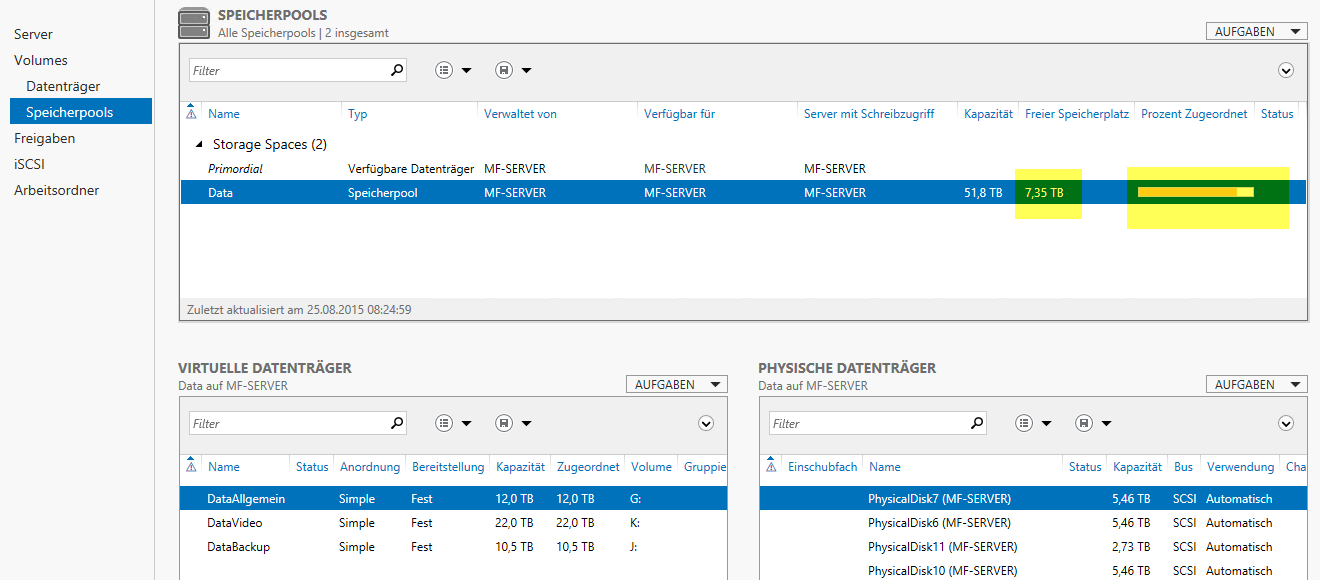
Task: Sort Speicherpools by Prozent Zugeordnet column
Action: tap(1194, 114)
